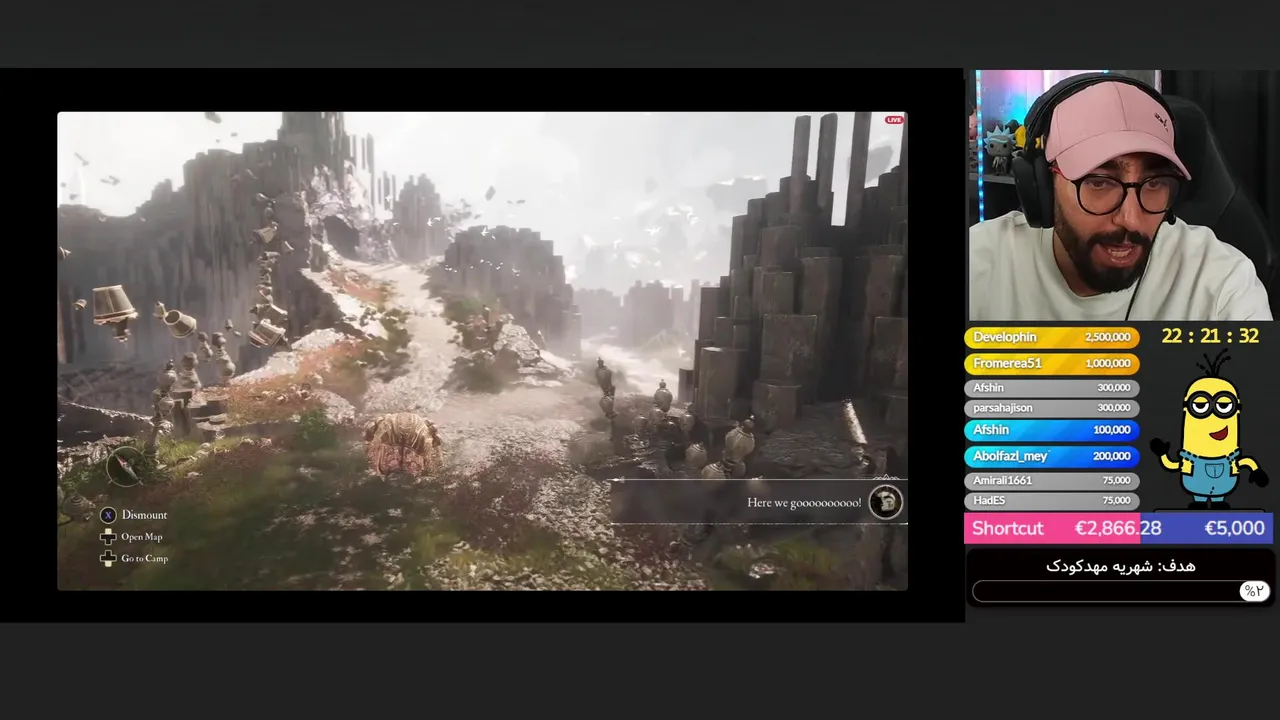Click the circular compass icon above Dismount

126,465
